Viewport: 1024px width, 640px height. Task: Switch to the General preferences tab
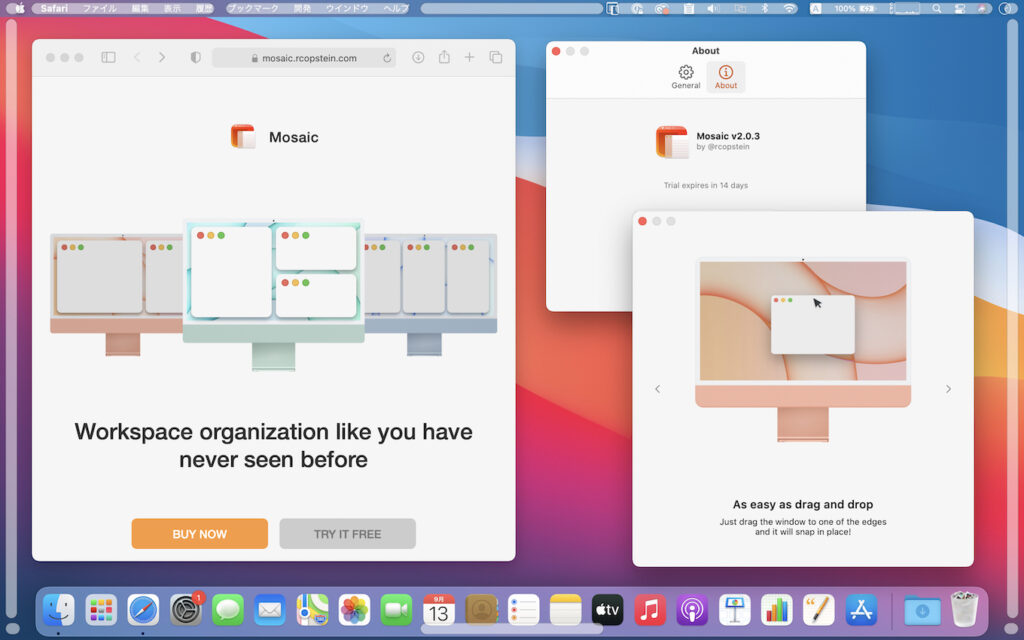click(x=686, y=77)
